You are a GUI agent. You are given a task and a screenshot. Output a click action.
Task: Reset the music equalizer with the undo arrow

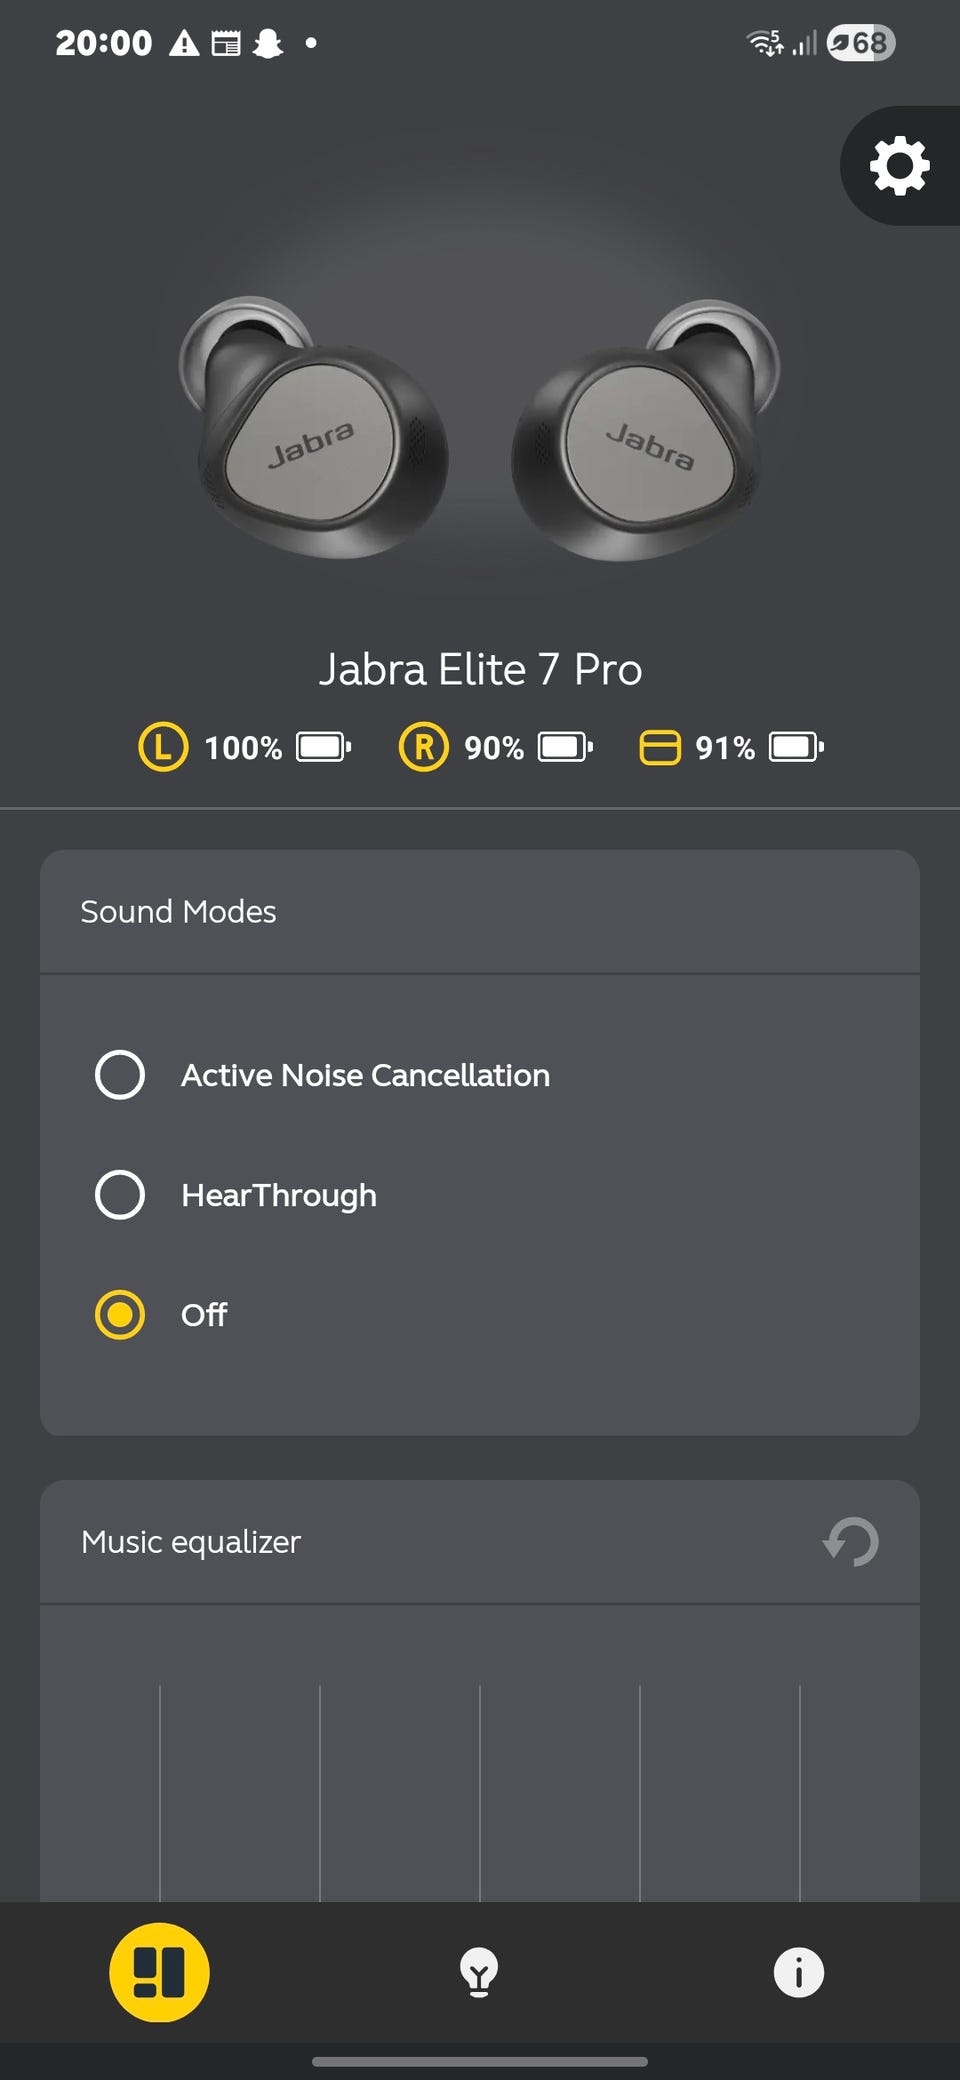[x=851, y=1541]
